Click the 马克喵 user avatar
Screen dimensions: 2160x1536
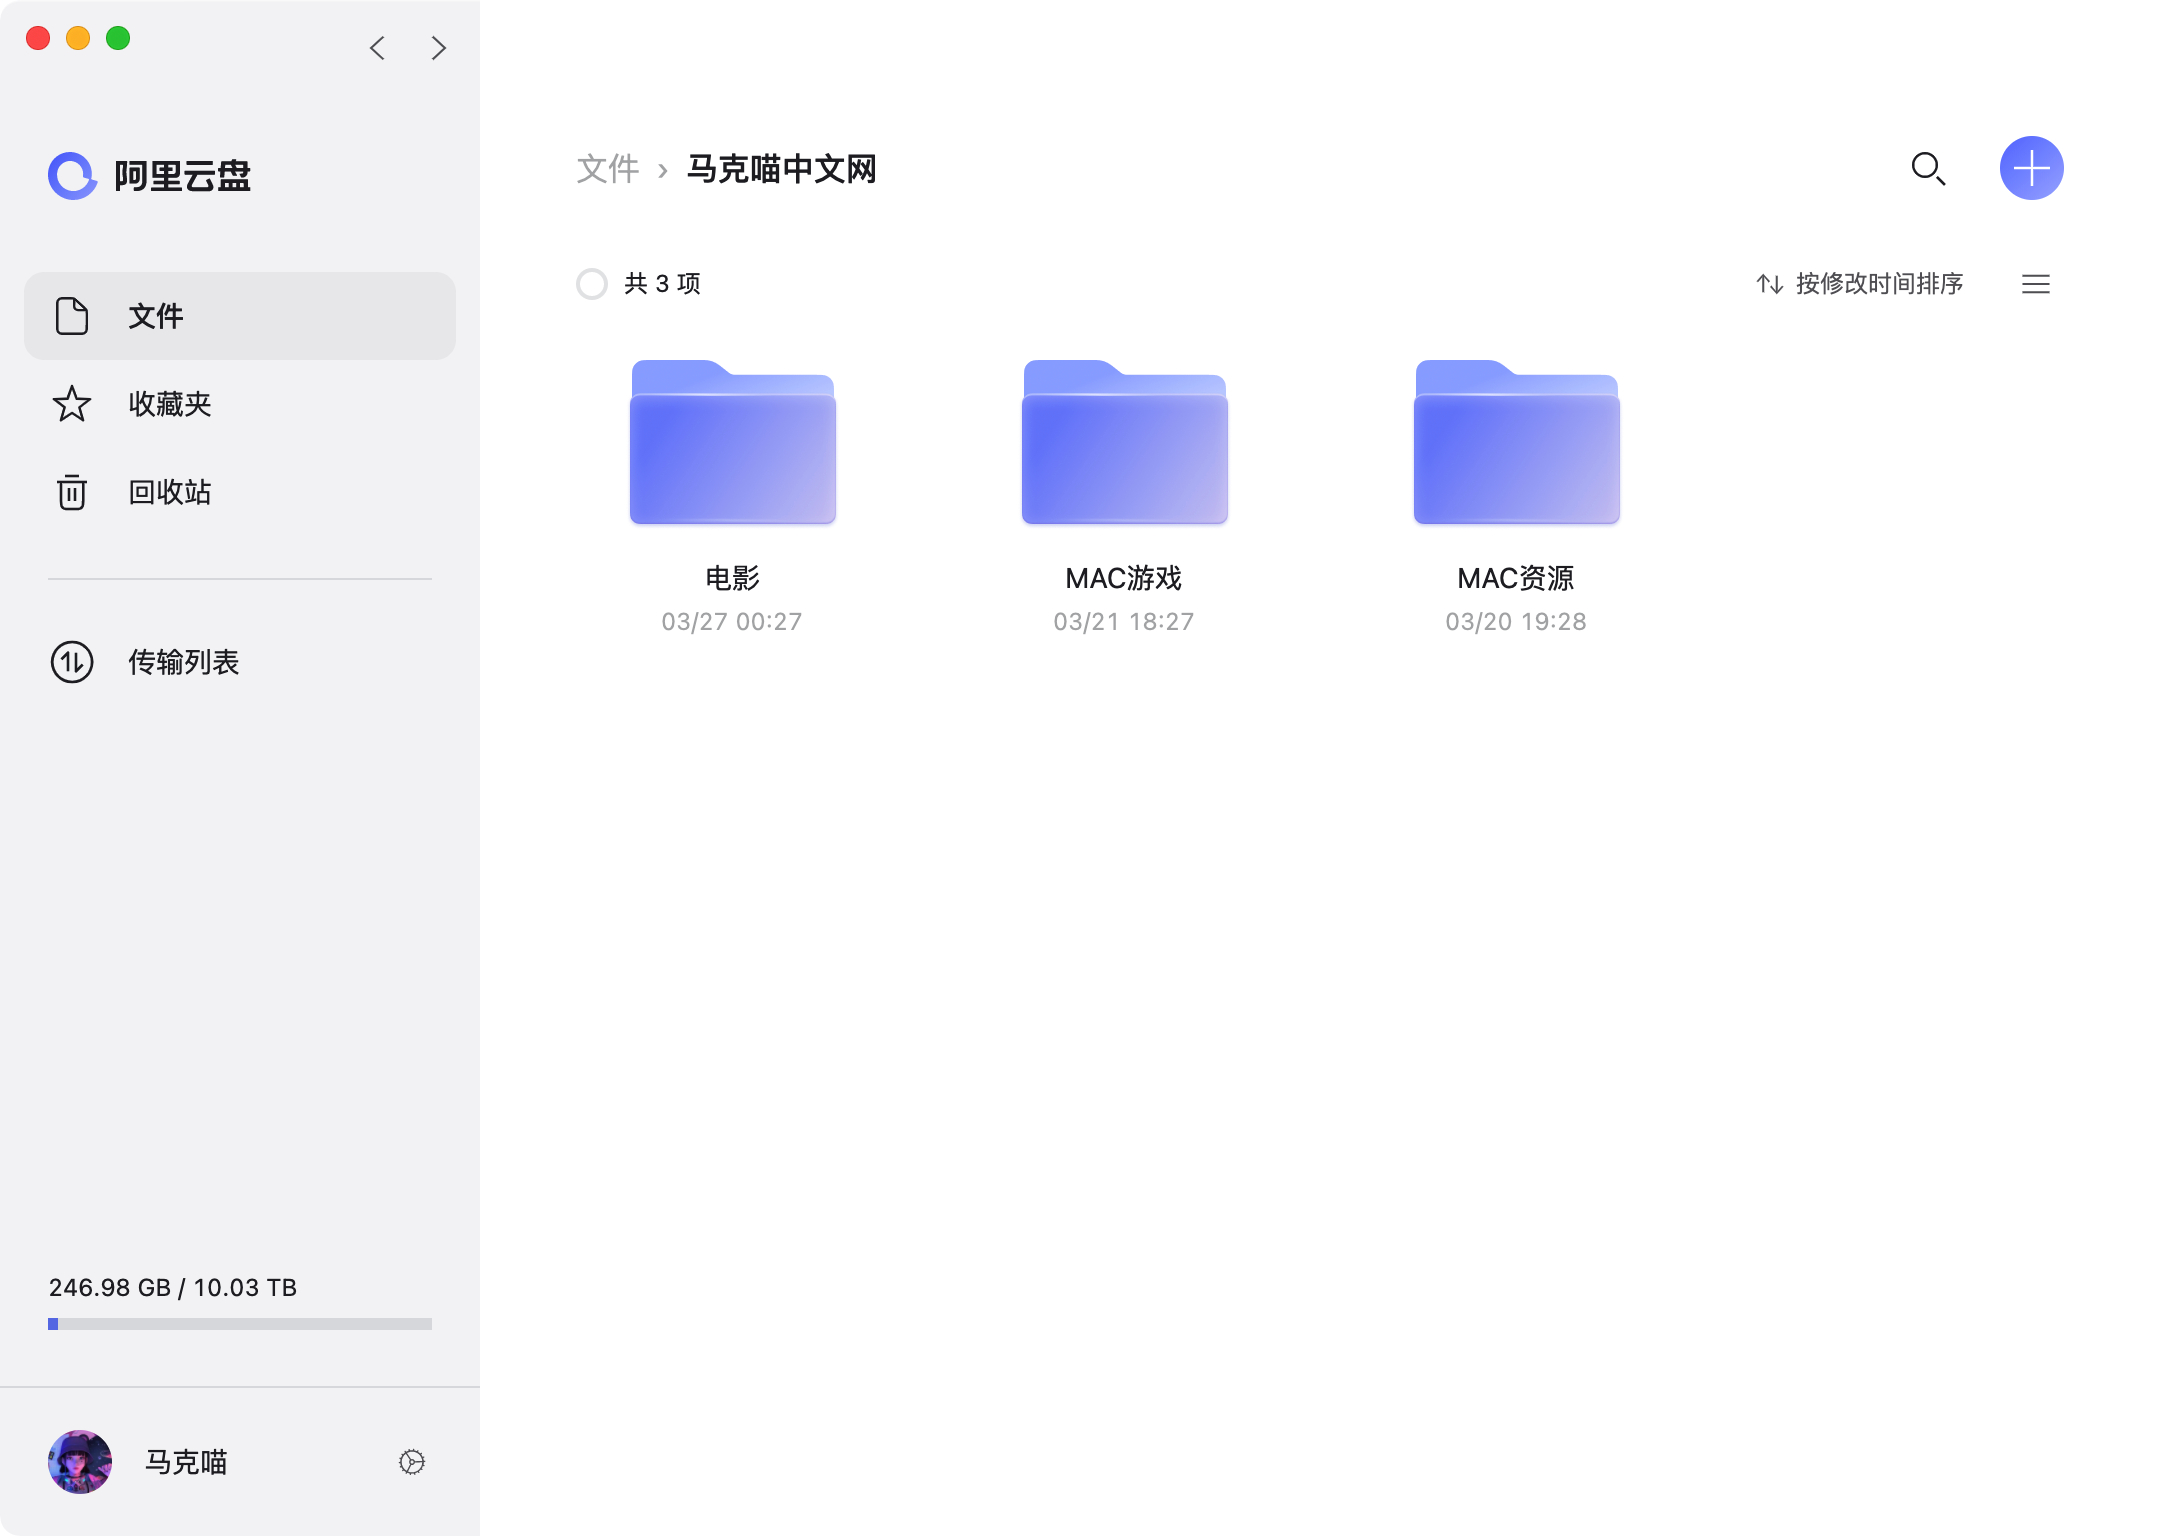point(80,1462)
